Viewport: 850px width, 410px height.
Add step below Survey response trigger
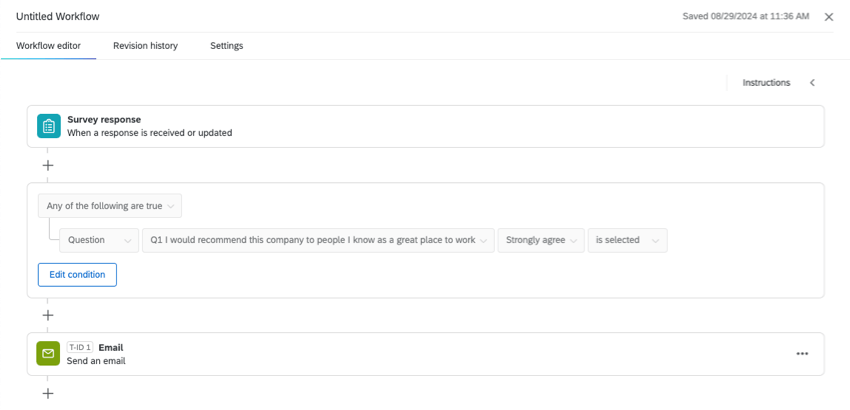pos(48,165)
